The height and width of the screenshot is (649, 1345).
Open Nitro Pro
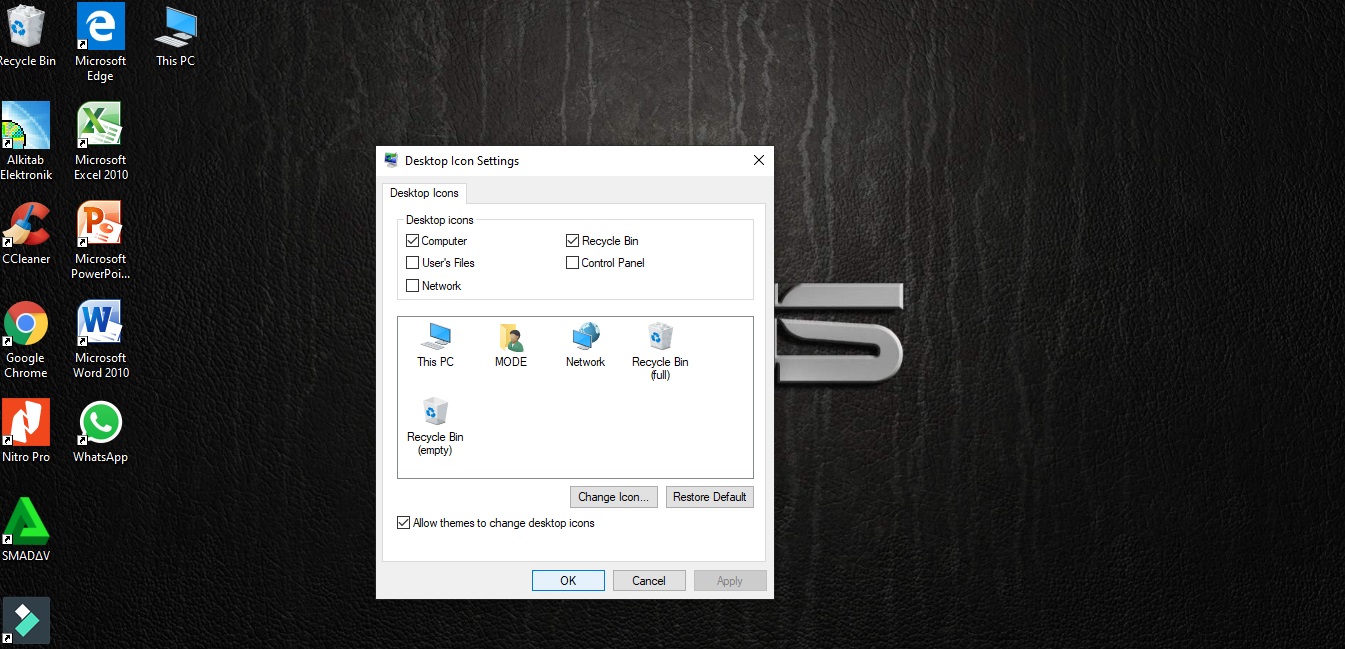click(26, 420)
